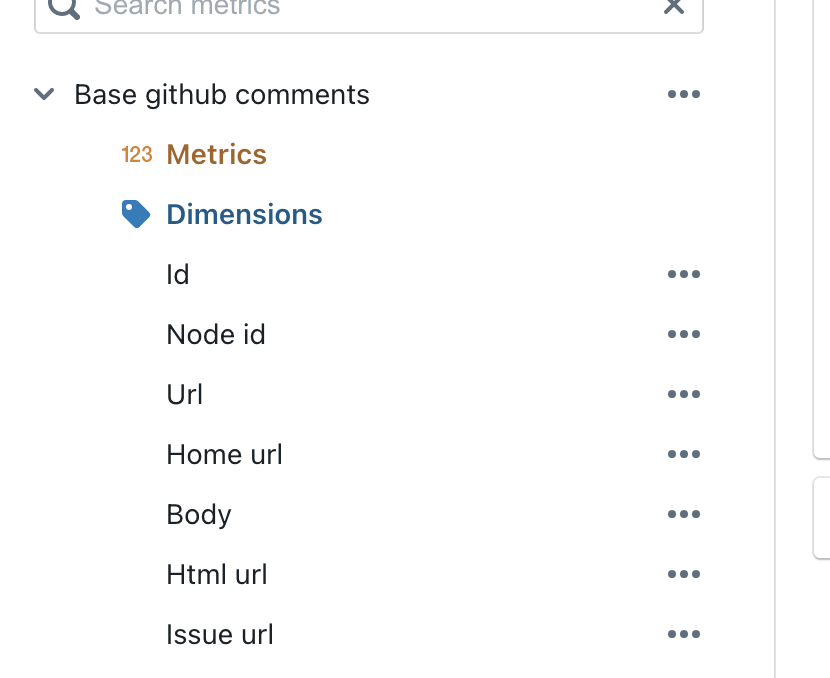Open the three-dot menu for Html url
Screen dimensions: 830x678
pyautogui.click(x=684, y=574)
